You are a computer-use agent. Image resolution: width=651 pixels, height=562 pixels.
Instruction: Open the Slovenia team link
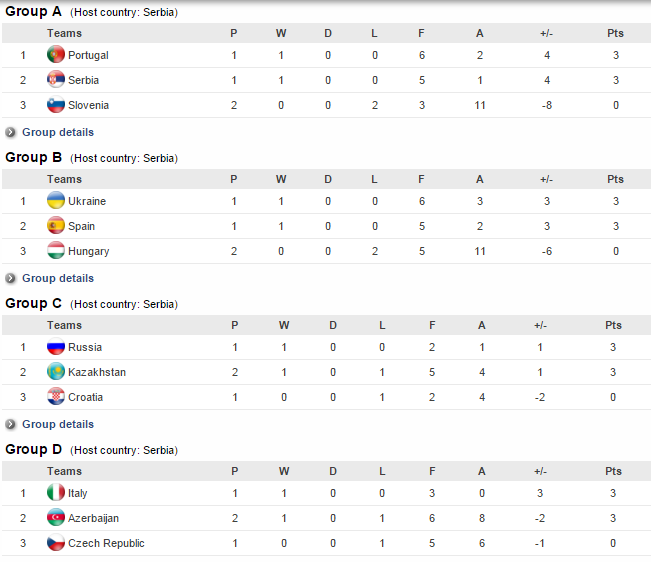(x=88, y=105)
